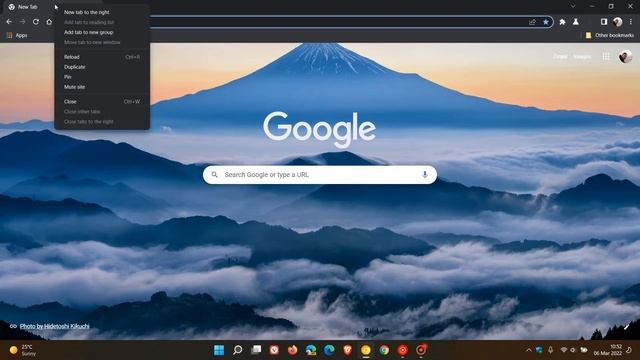Open the Extensions puzzle icon
The width and height of the screenshot is (640, 360).
[x=562, y=22]
